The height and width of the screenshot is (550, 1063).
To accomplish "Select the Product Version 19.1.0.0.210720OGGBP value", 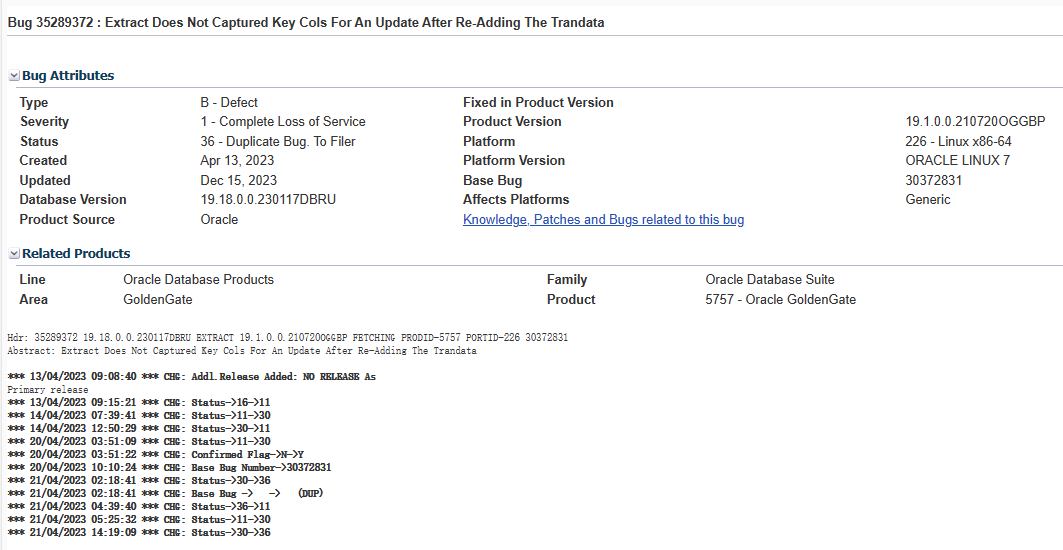I will tap(975, 122).
